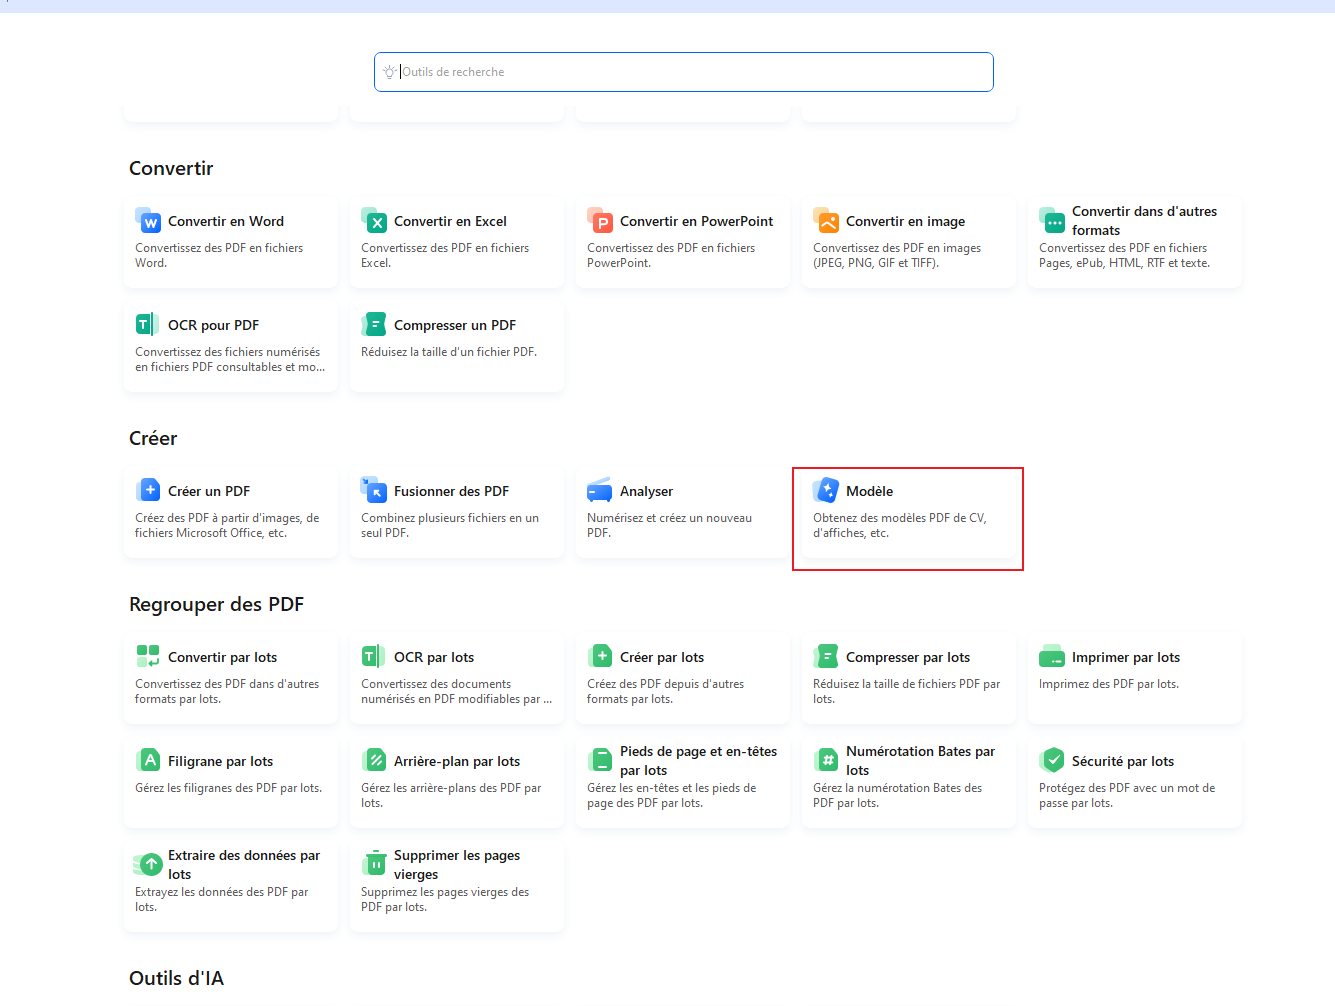Open Fusionner des PDF title
1335x1006 pixels.
pyautogui.click(x=451, y=491)
